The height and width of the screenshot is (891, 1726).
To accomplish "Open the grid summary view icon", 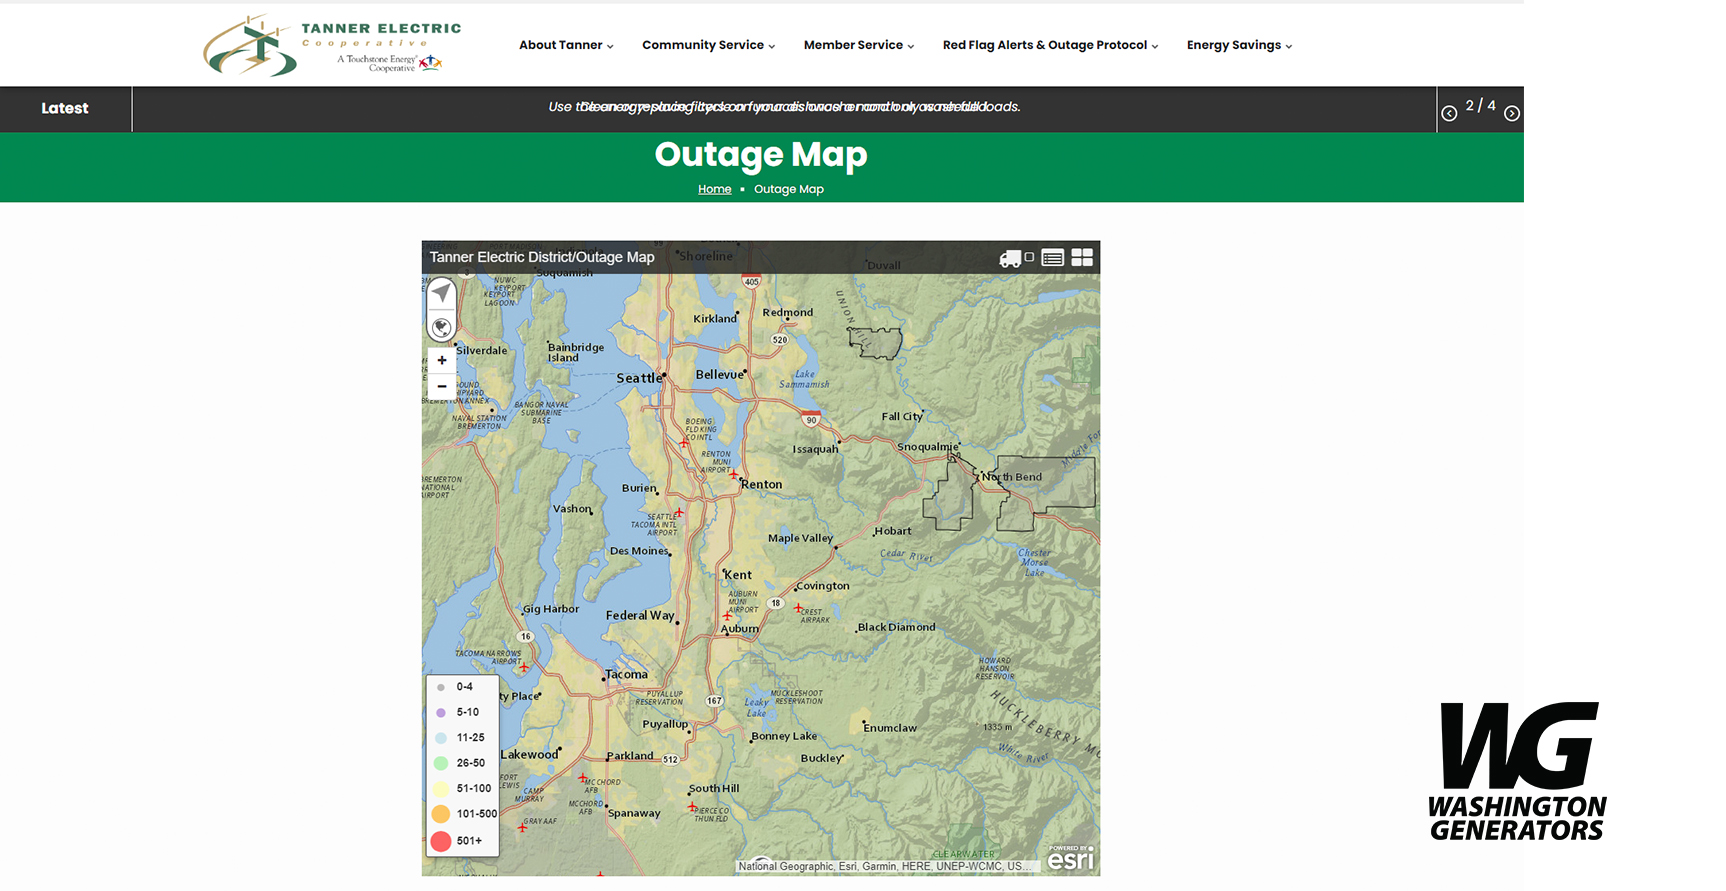I will [x=1082, y=257].
